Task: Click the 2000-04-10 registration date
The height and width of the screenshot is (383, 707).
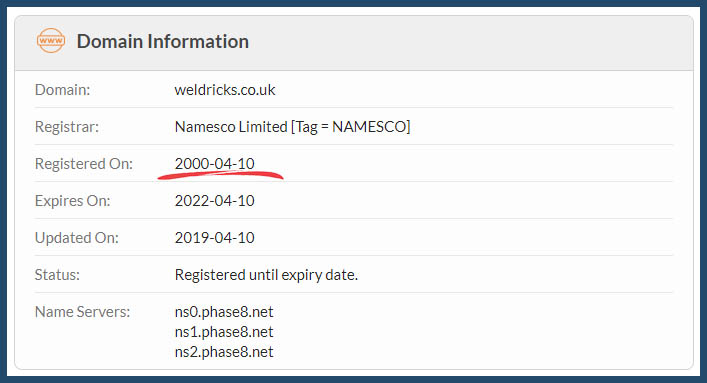Action: click(x=215, y=163)
